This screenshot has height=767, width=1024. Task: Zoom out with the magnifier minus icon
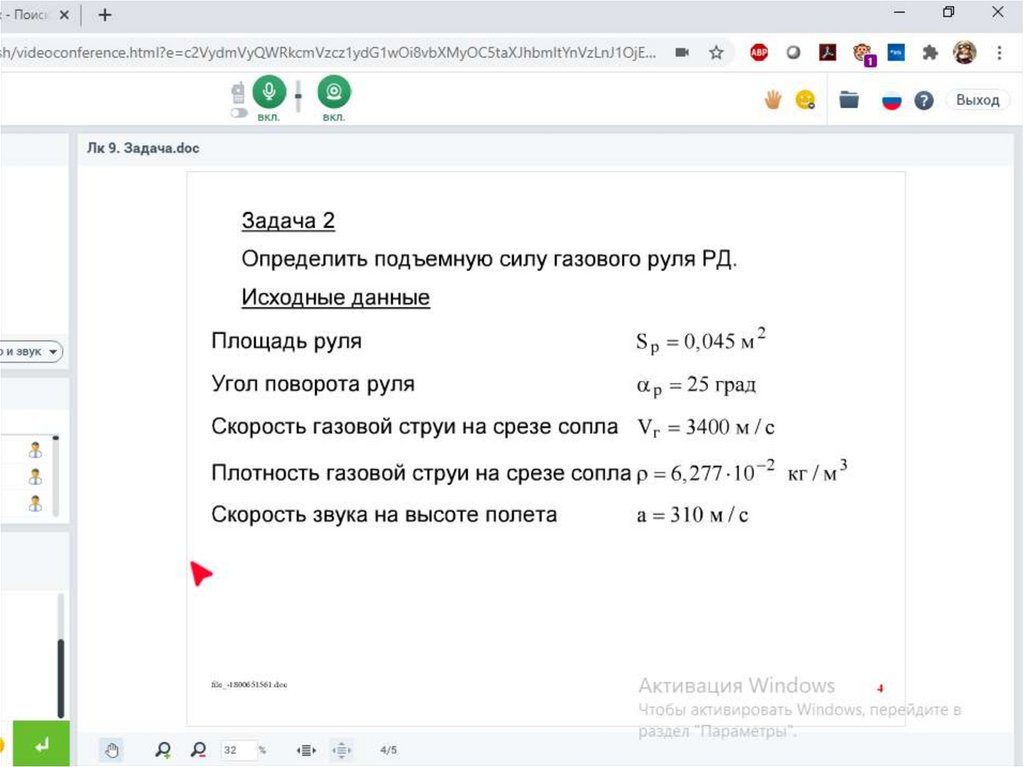[x=199, y=749]
